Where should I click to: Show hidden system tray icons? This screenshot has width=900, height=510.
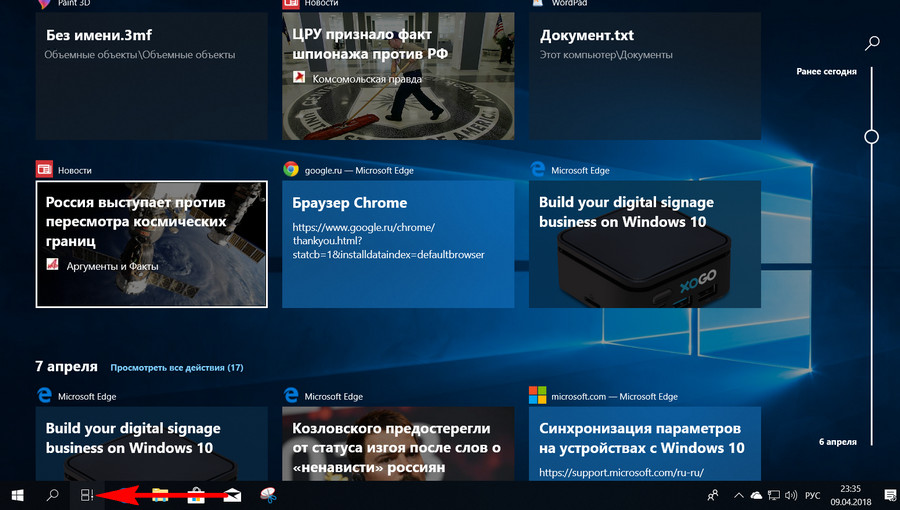click(738, 495)
